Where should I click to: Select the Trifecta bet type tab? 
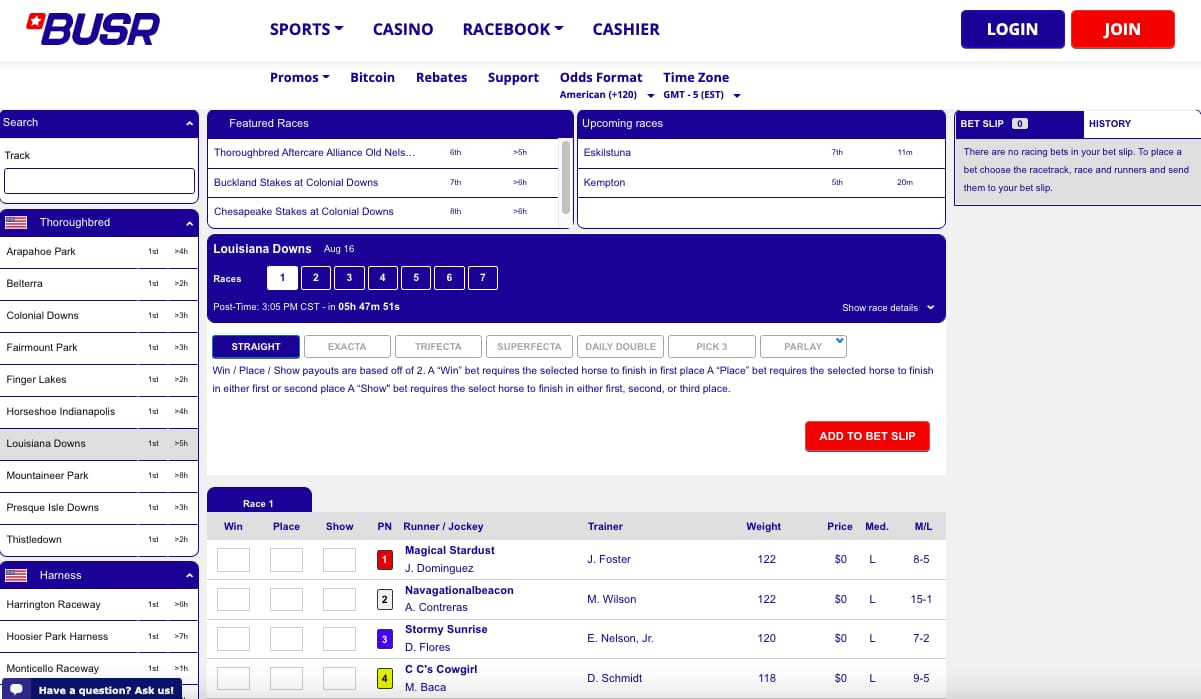(438, 346)
